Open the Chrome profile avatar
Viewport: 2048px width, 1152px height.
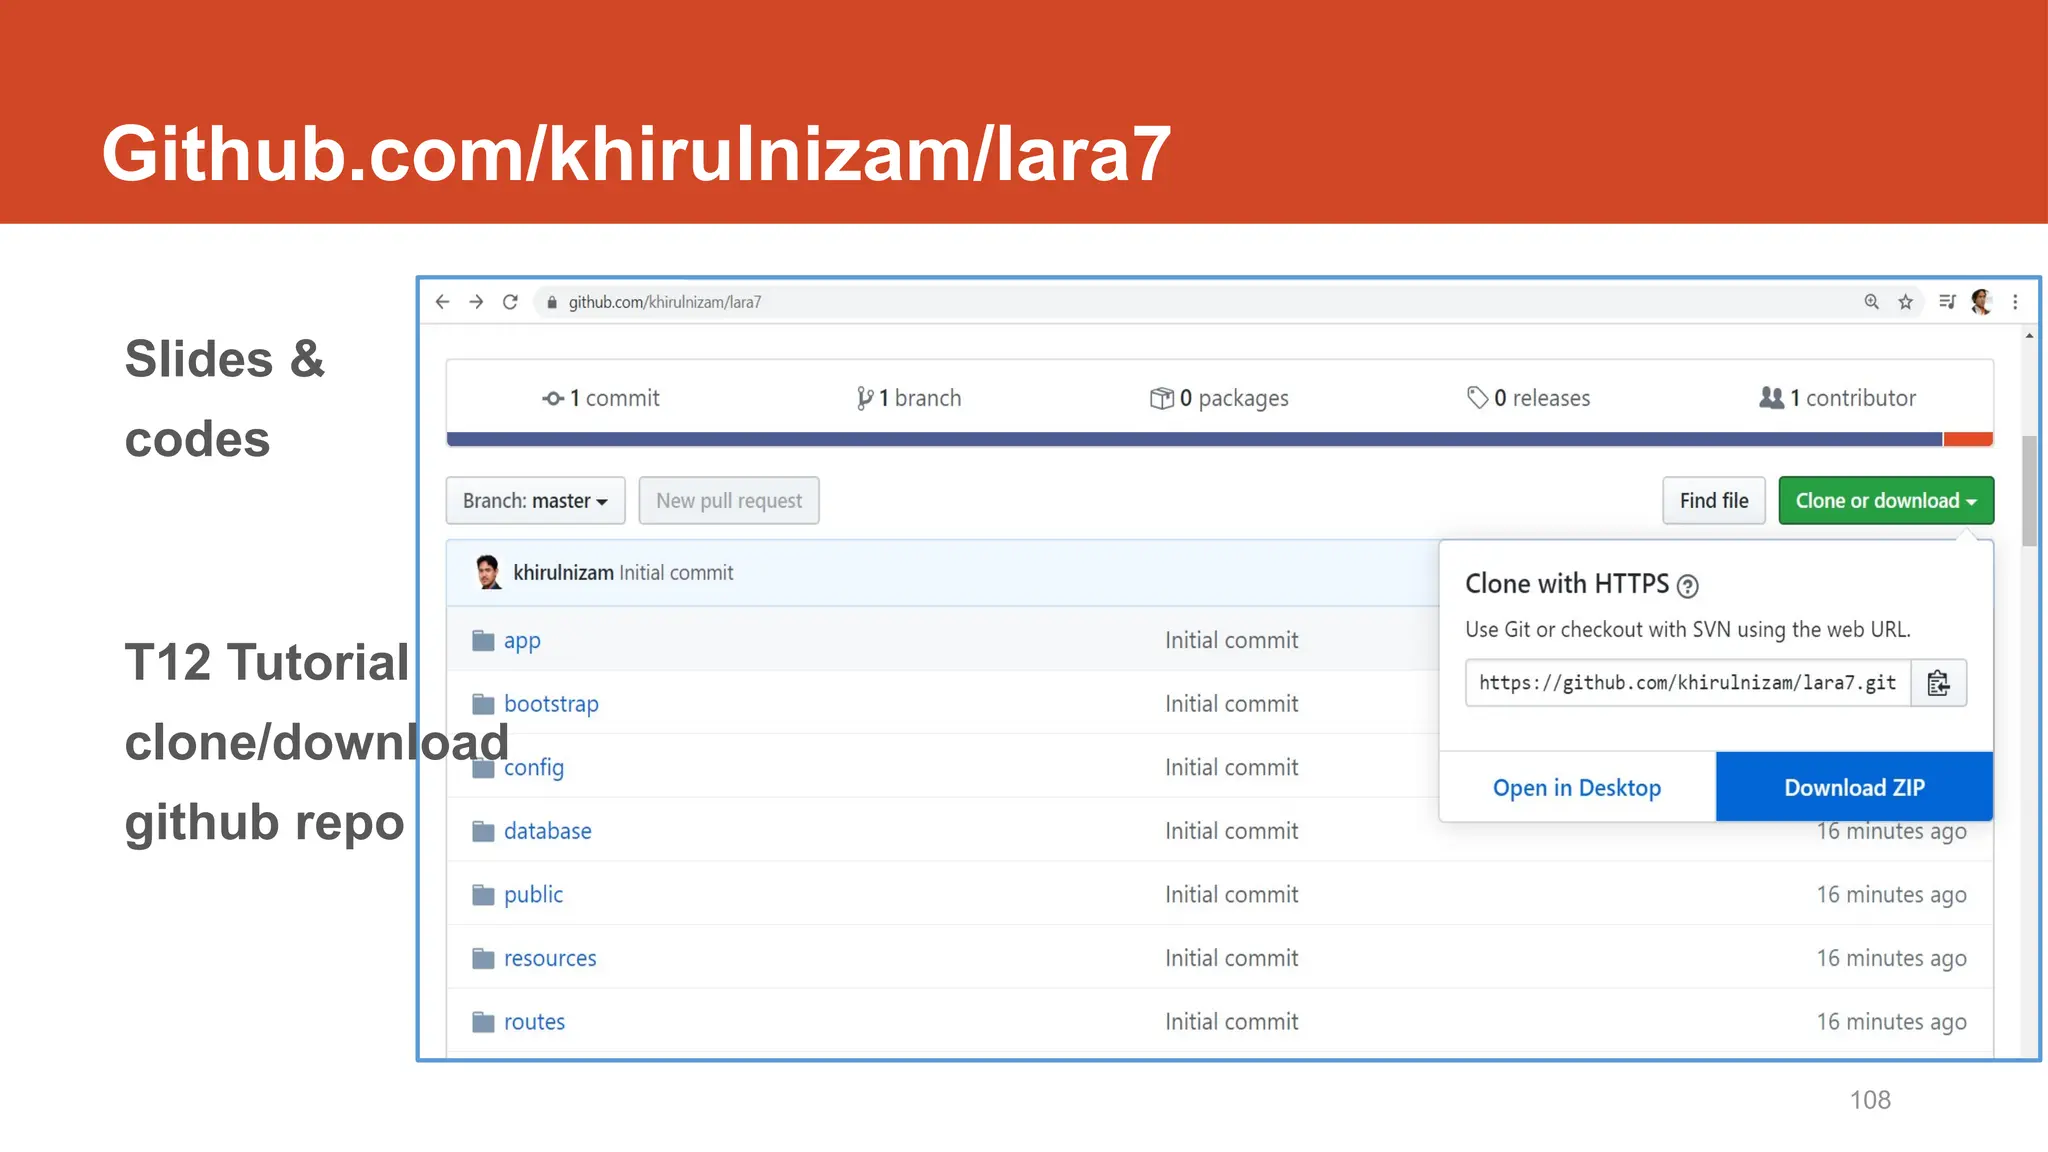1981,301
